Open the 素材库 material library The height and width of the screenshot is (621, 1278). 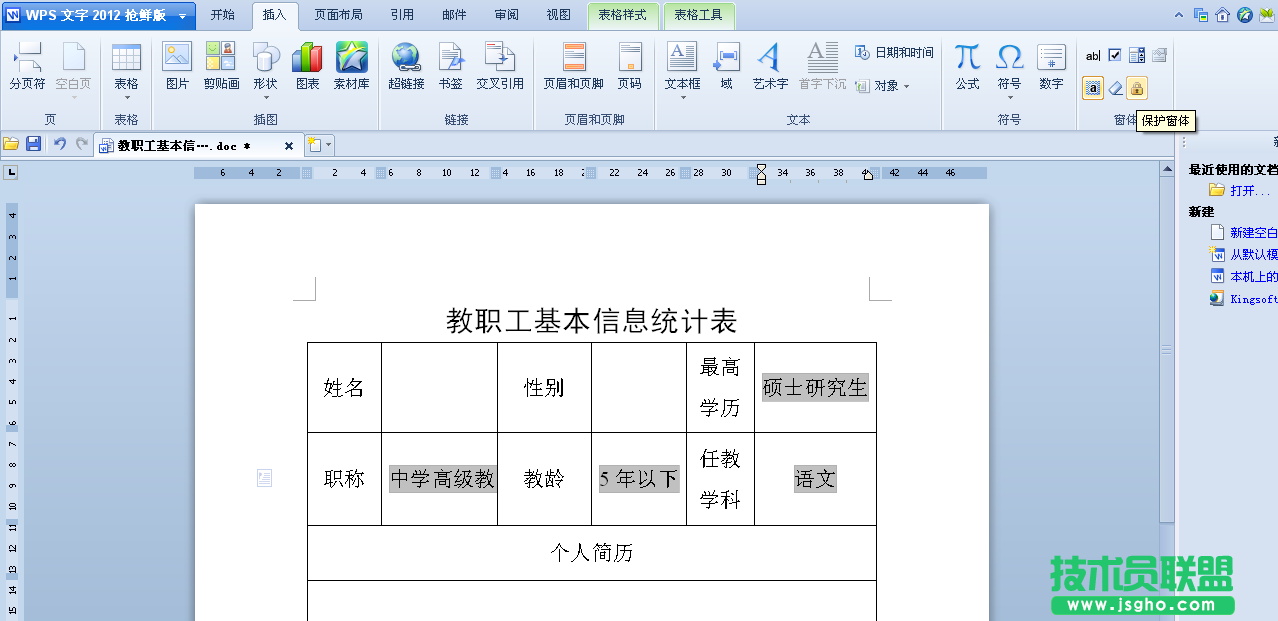point(351,66)
